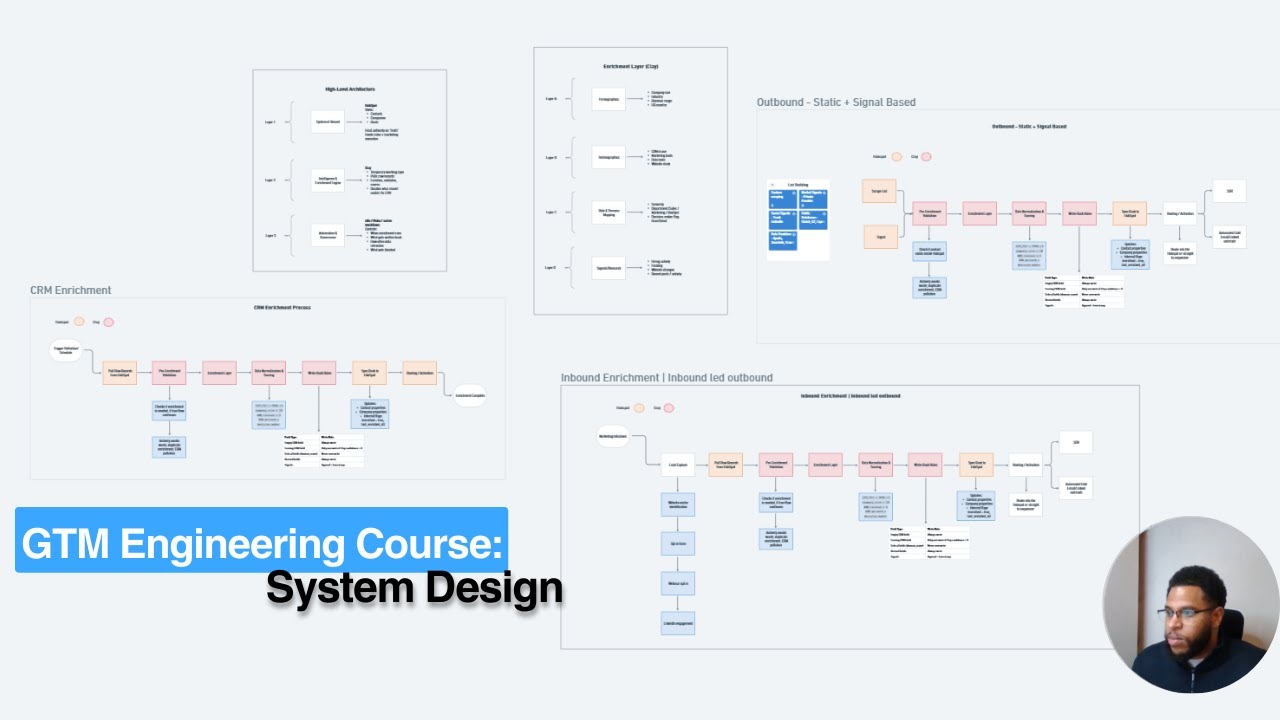Select the Signal node in Outbound
Viewport: 1280px width, 720px height.
(880, 237)
